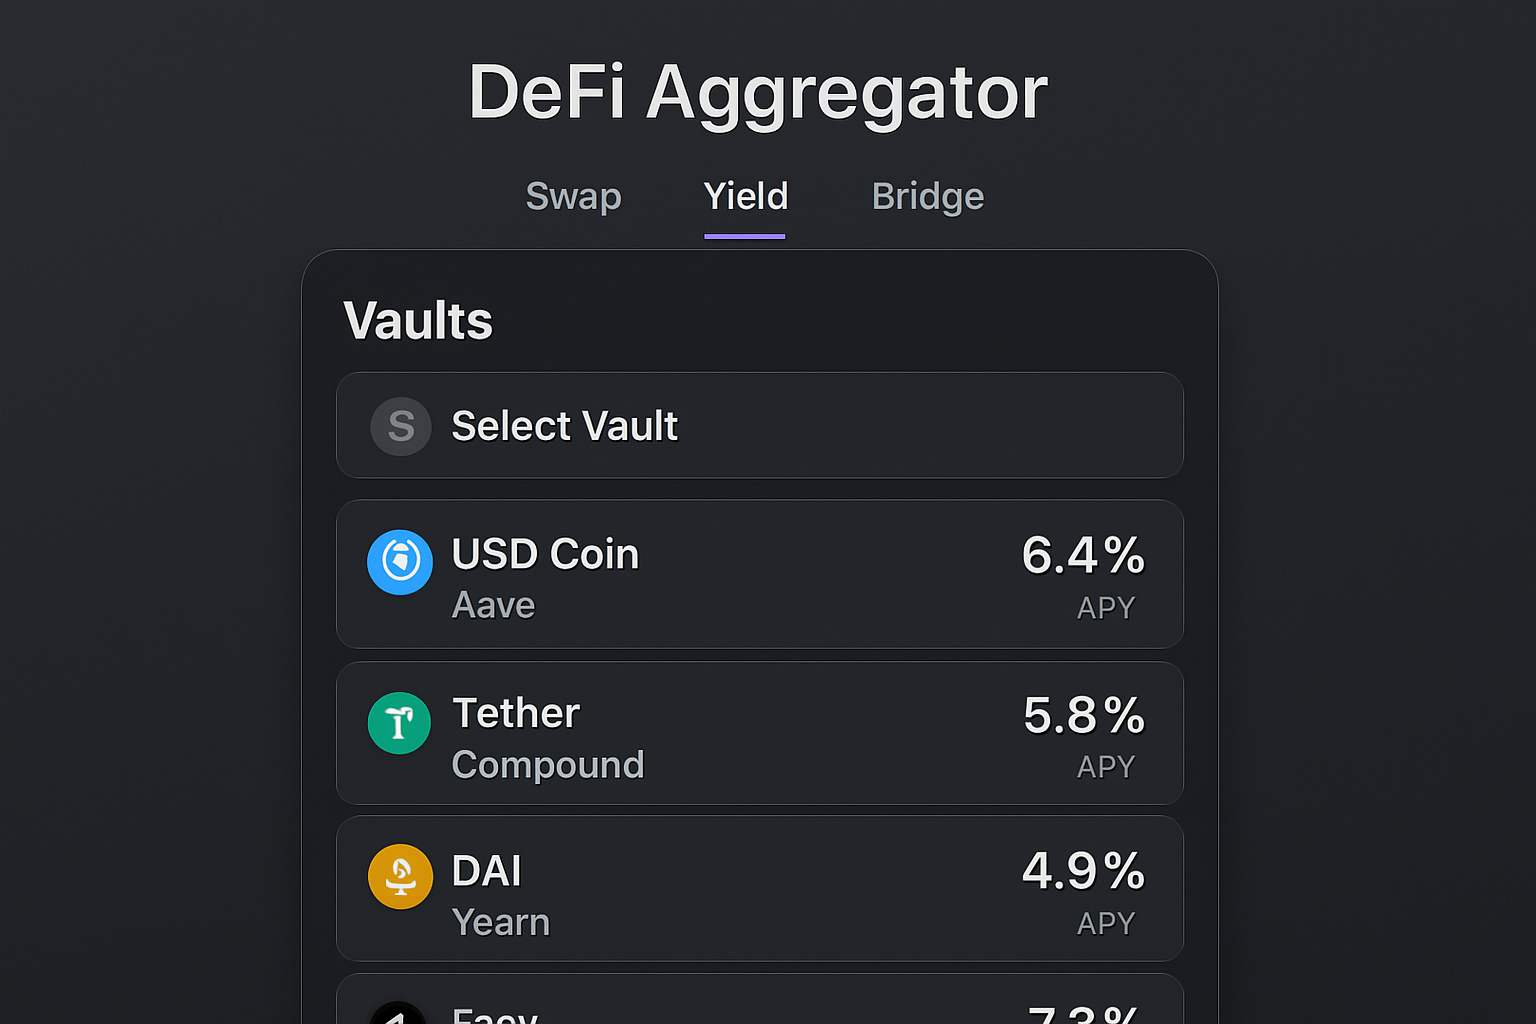Select the DAI Yearn vault row
This screenshot has width=1536, height=1024.
(760, 889)
